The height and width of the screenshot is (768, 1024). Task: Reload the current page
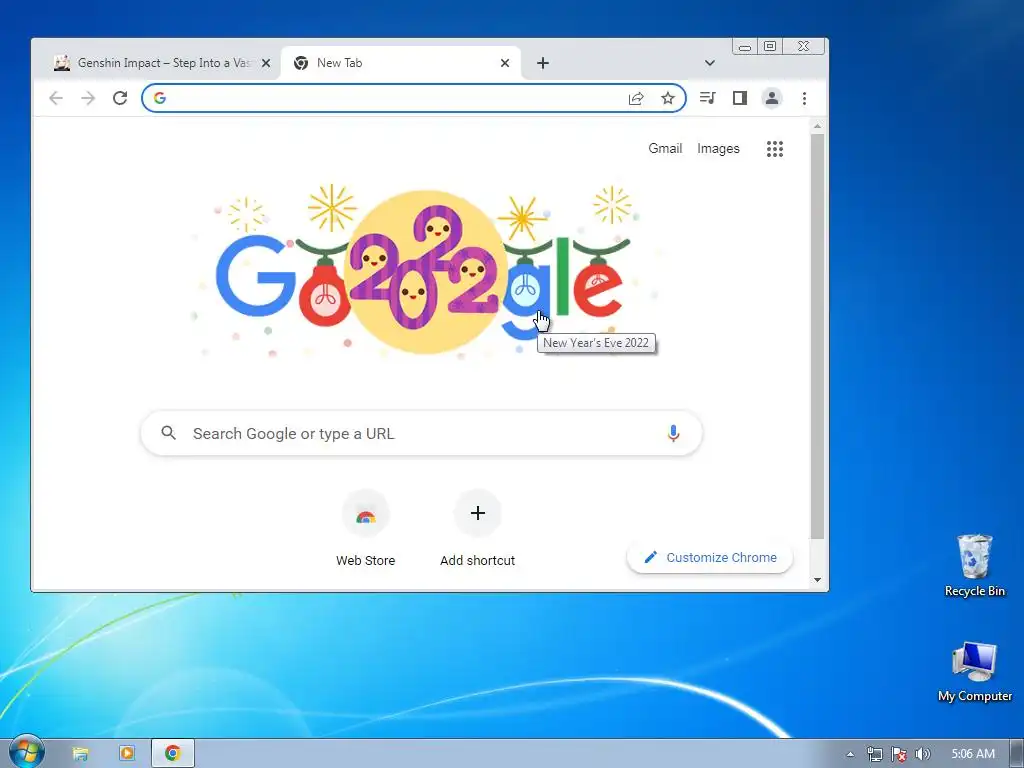pyautogui.click(x=120, y=98)
